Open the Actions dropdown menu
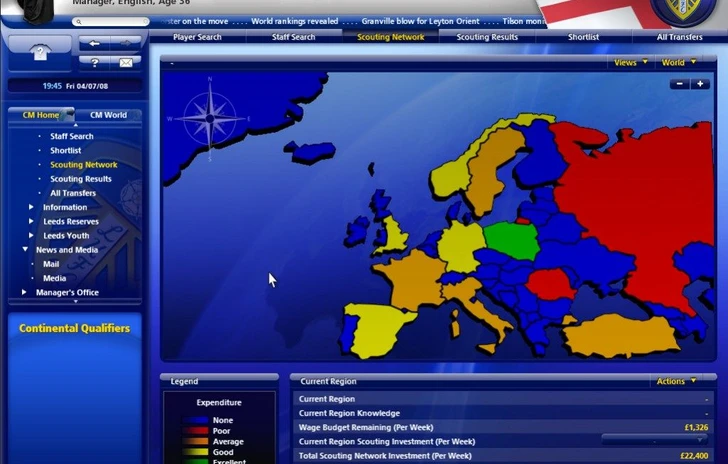Viewport: 728px width, 464px height. point(676,381)
